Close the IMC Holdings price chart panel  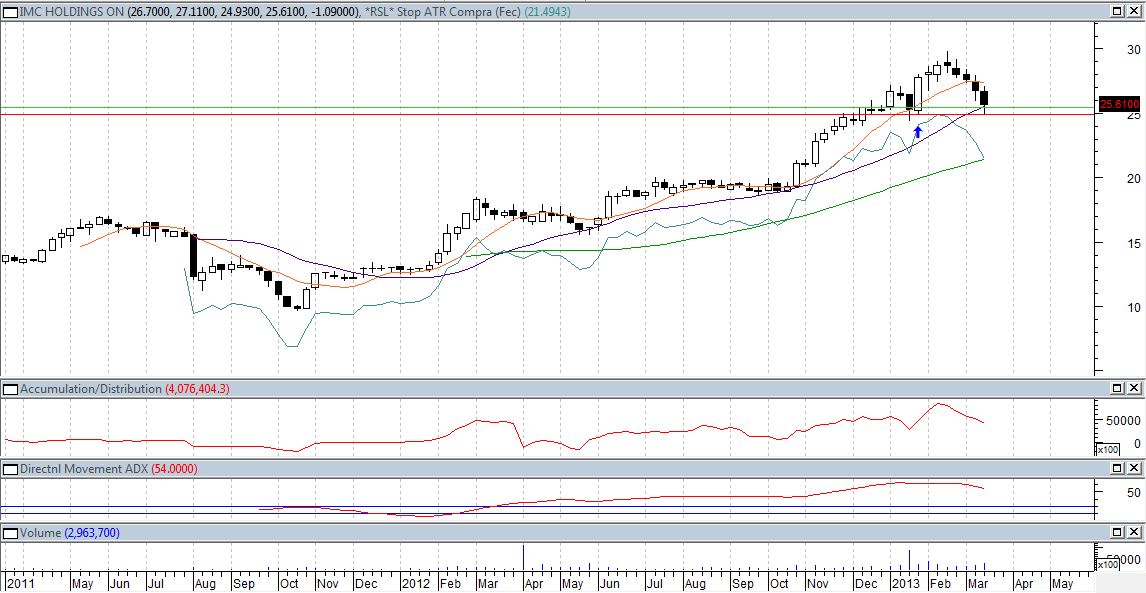pos(1133,10)
